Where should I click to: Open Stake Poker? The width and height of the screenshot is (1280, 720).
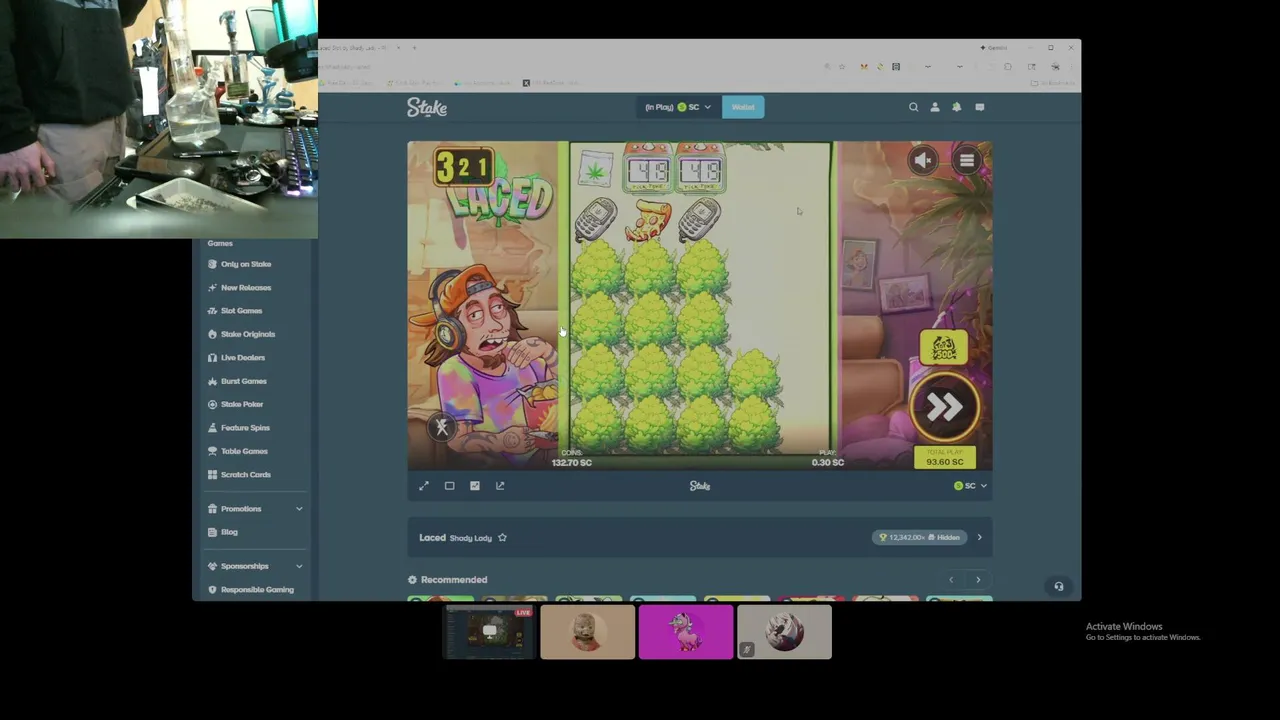[x=241, y=405]
